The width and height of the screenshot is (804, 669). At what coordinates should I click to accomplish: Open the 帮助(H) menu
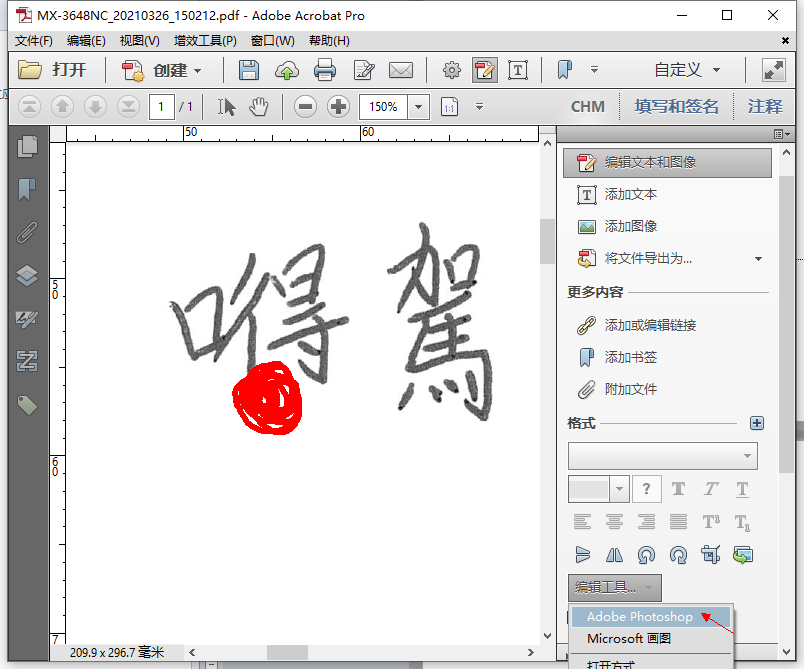click(329, 40)
